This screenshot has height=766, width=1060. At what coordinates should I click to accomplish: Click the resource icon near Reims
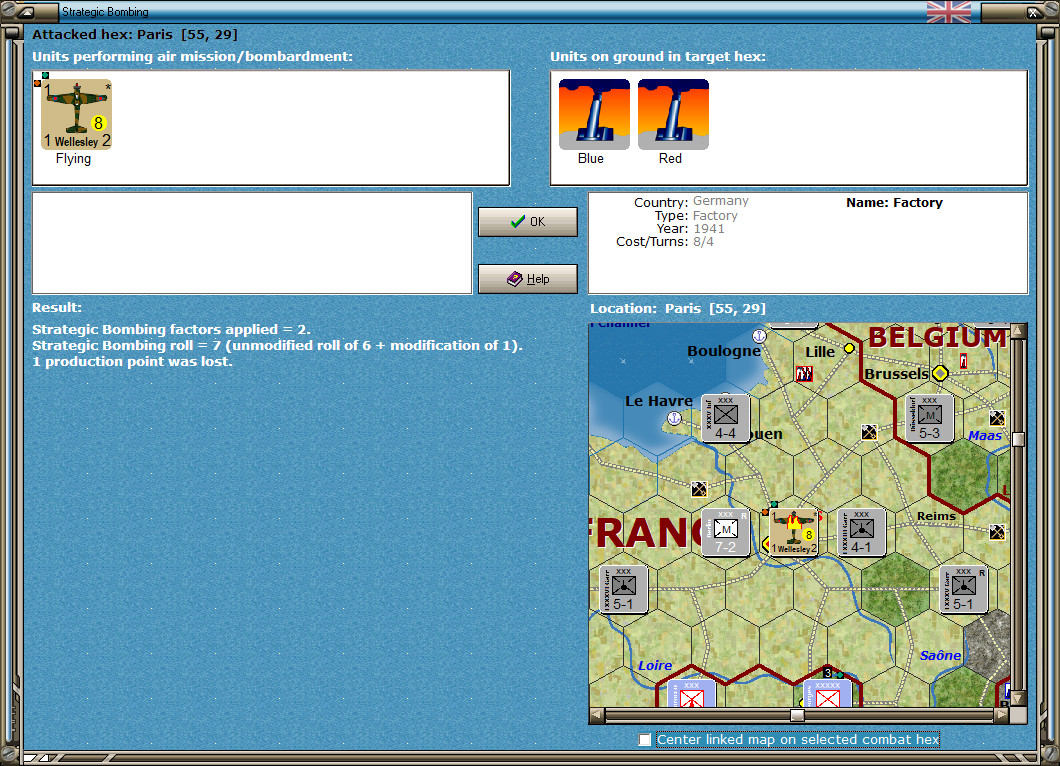coord(997,532)
